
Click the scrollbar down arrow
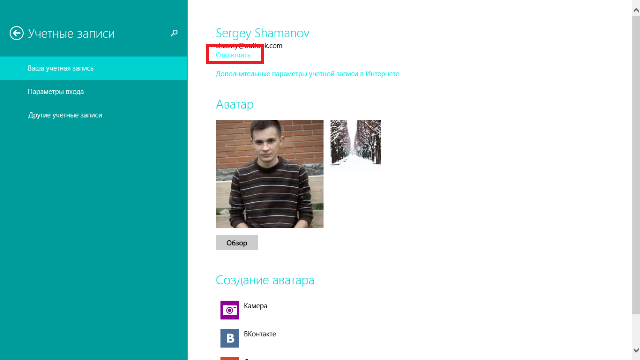pyautogui.click(x=636, y=350)
